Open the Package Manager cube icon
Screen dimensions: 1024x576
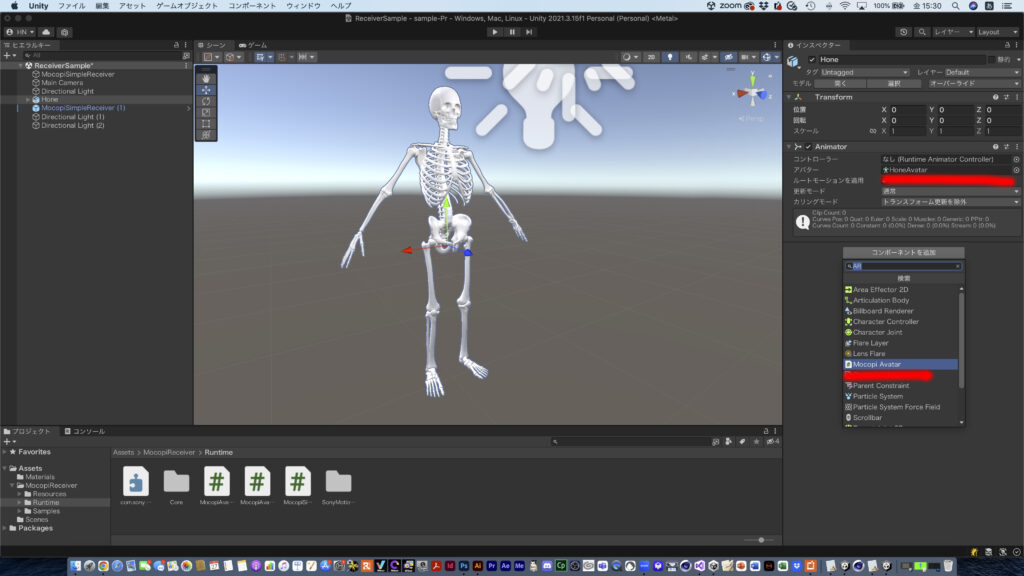click(x=65, y=32)
